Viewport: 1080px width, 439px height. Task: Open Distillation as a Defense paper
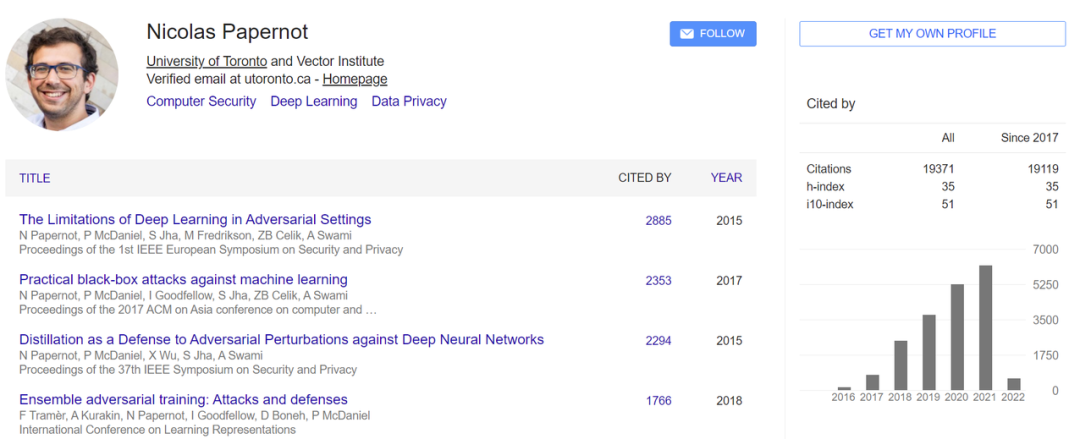pos(281,339)
